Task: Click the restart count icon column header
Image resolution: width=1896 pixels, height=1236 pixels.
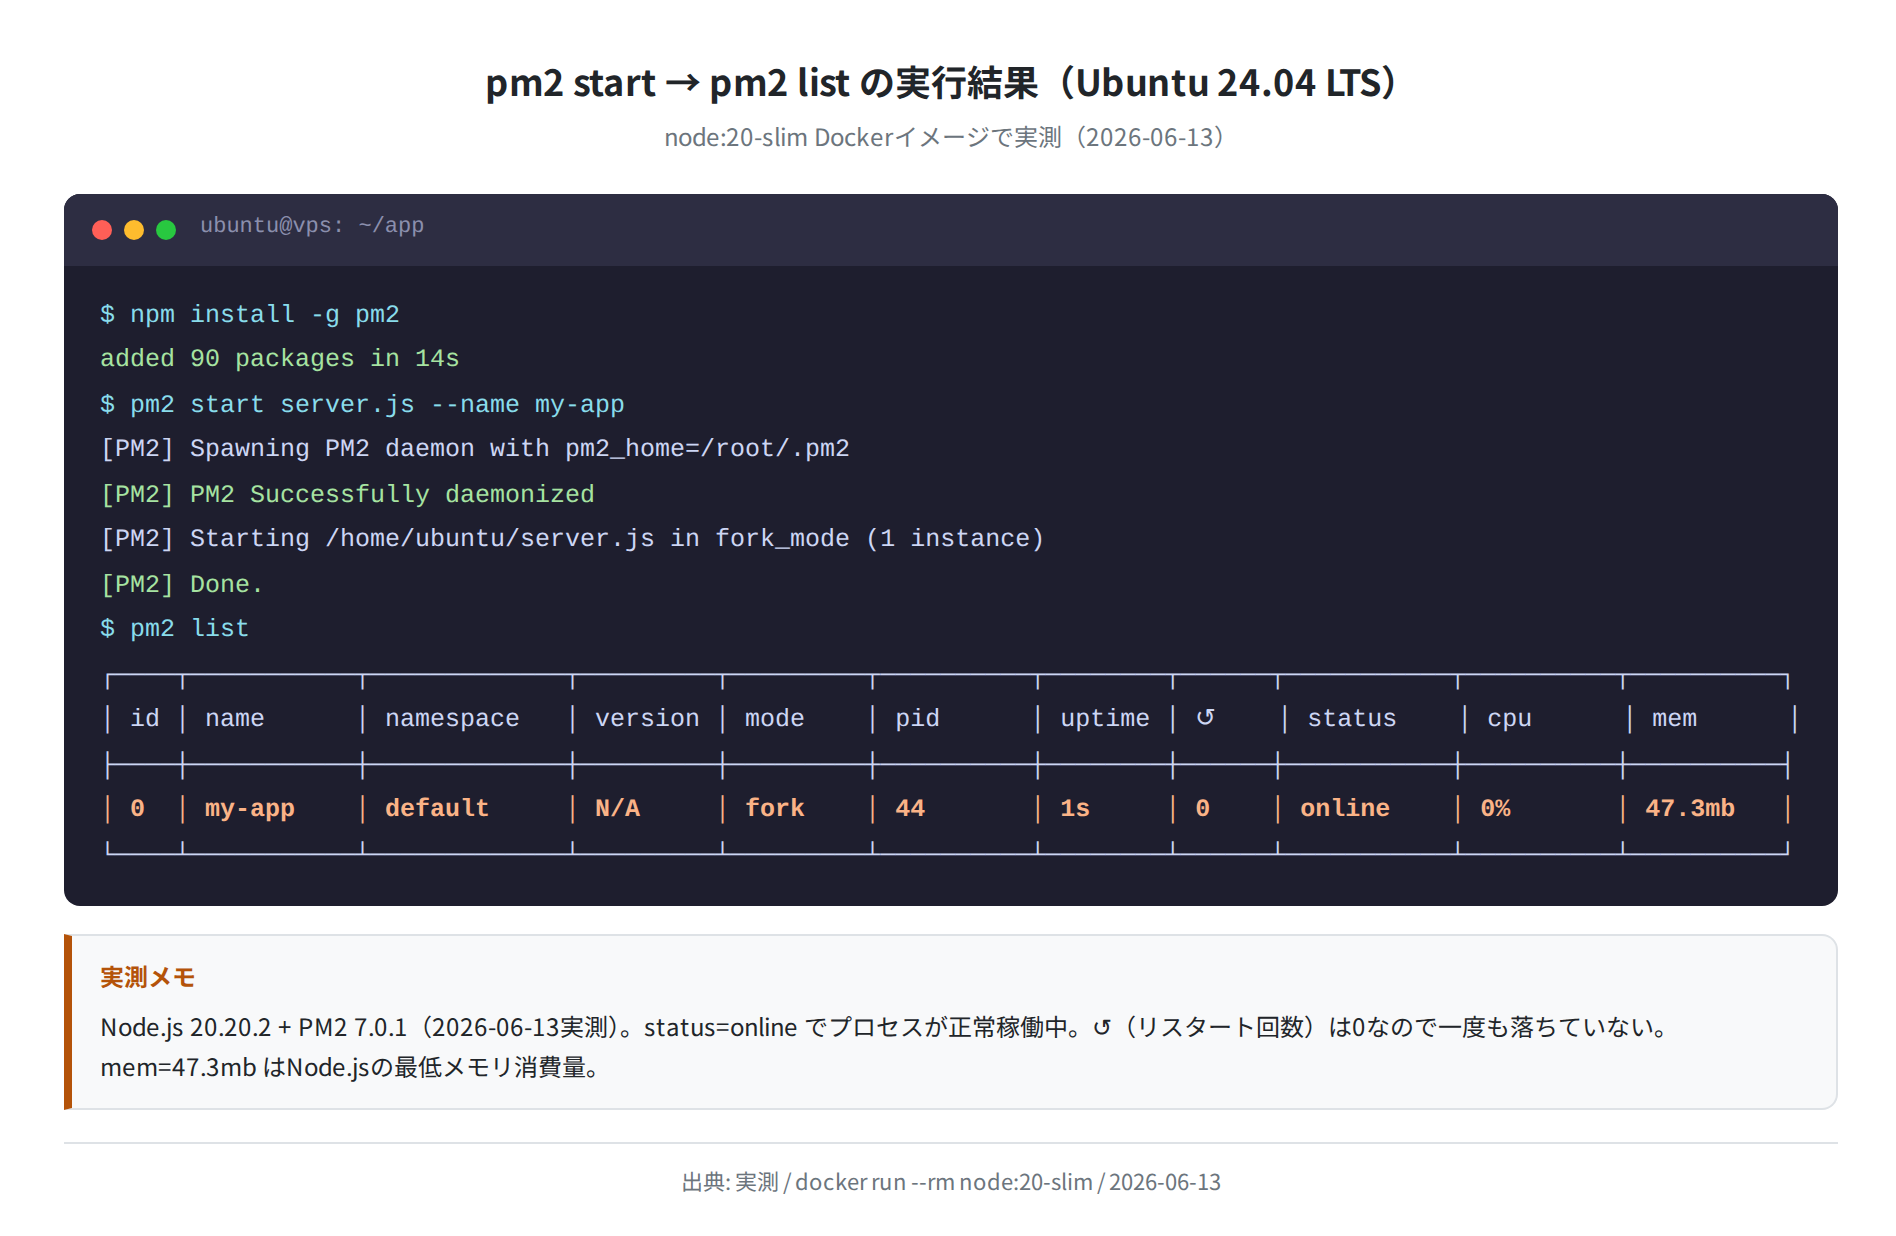Action: click(1205, 717)
